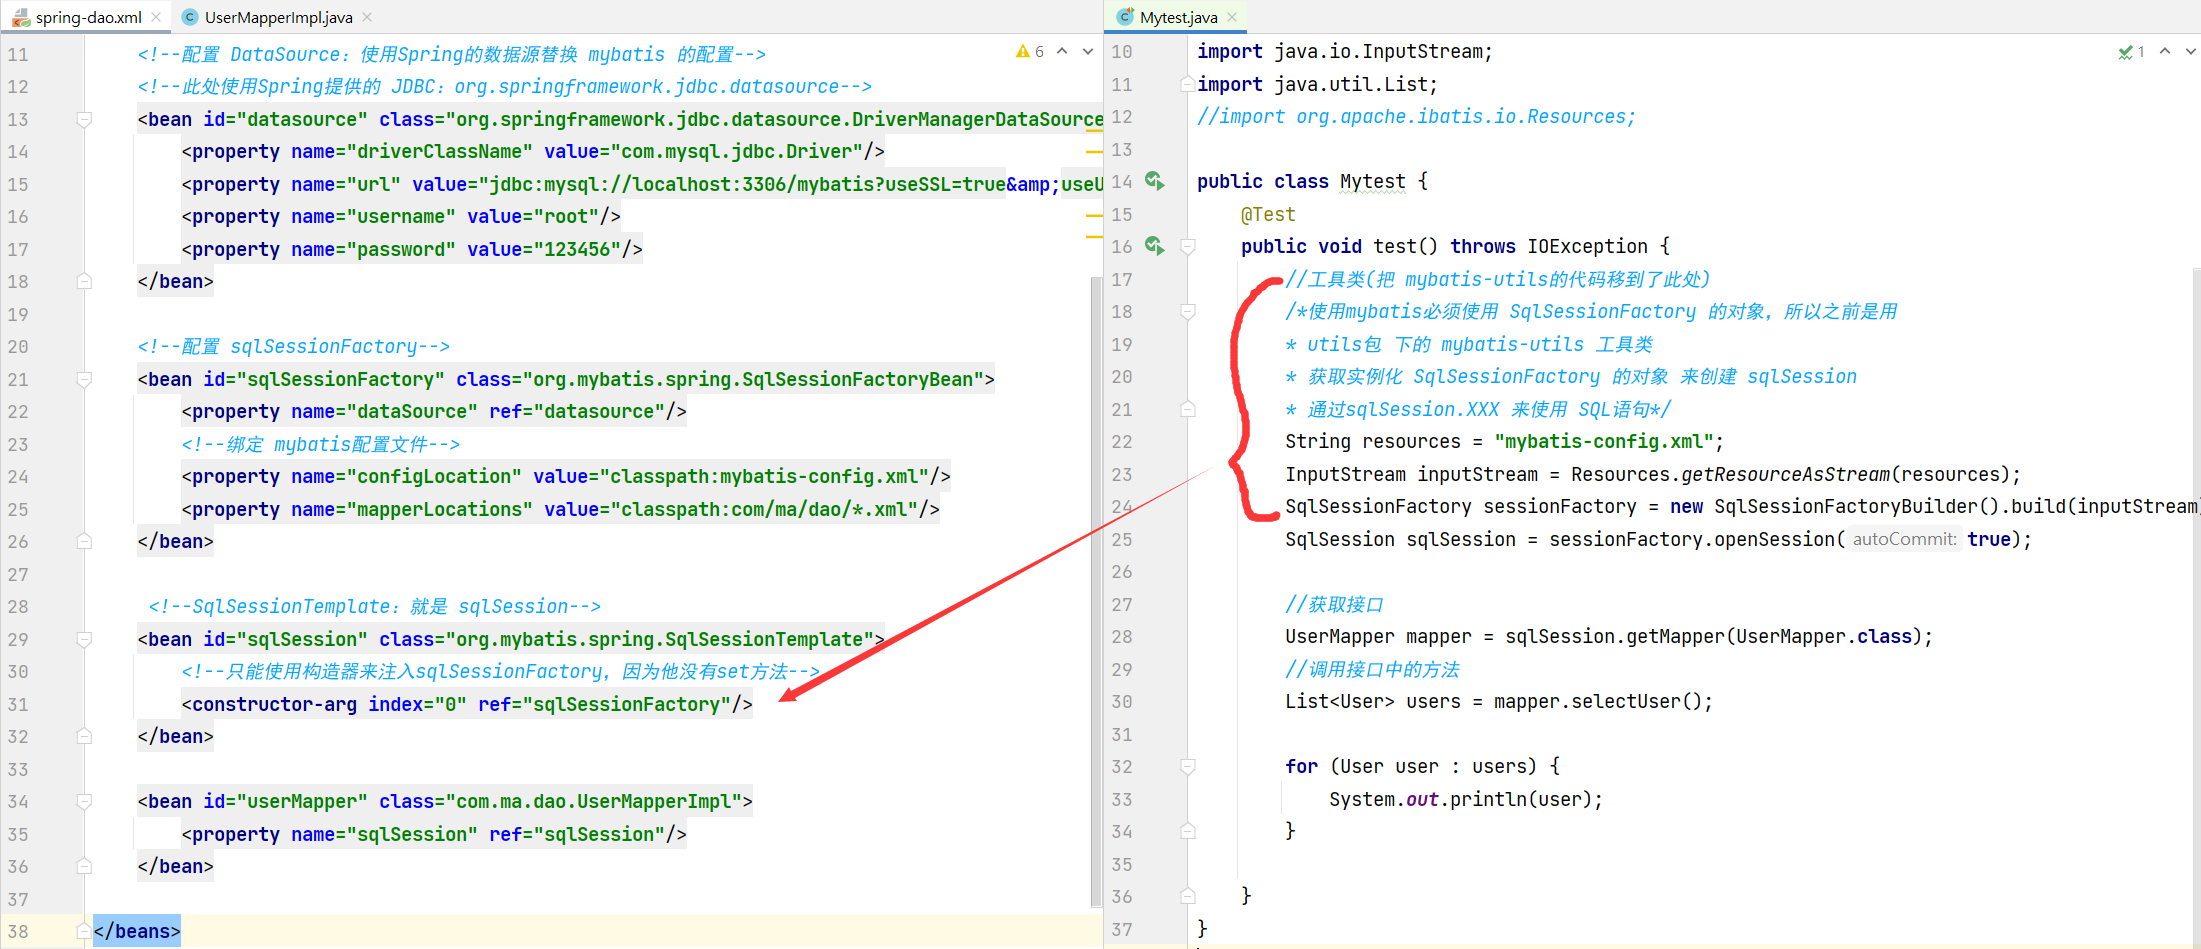Click the constructor-arg index="0" line
This screenshot has height=949, width=2201.
pos(467,705)
